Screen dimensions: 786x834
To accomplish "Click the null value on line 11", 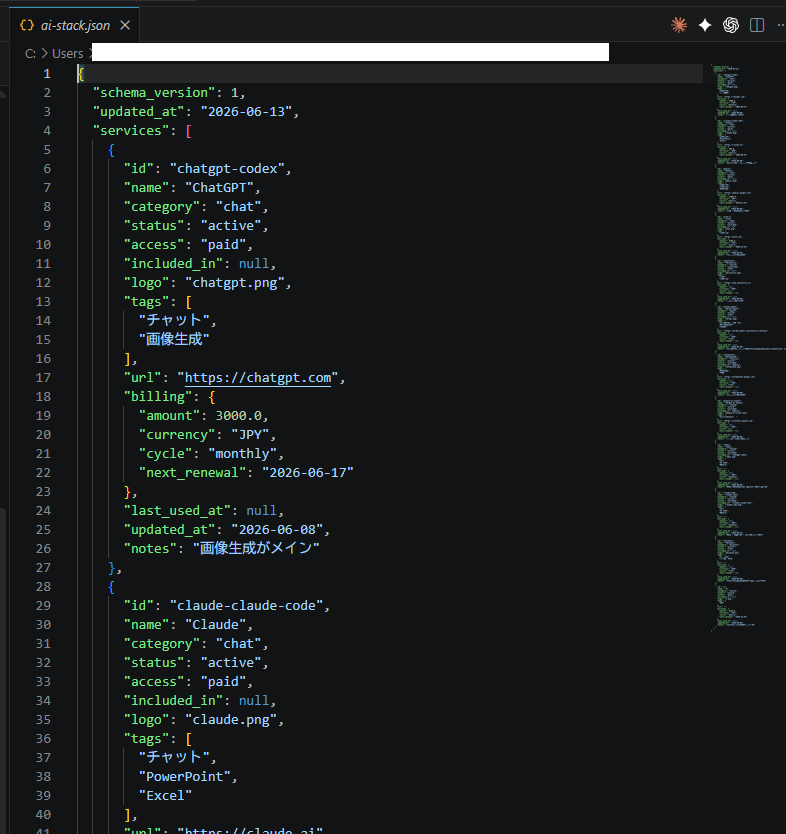I will (254, 263).
